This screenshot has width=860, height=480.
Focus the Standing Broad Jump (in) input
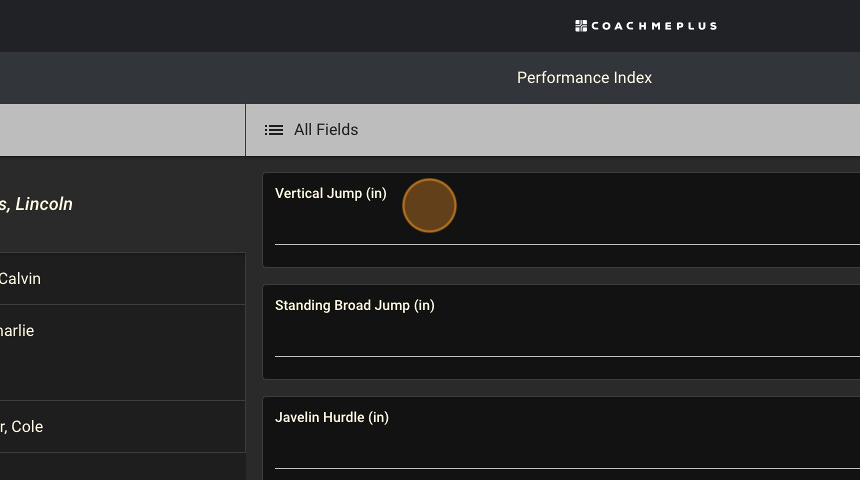[567, 342]
